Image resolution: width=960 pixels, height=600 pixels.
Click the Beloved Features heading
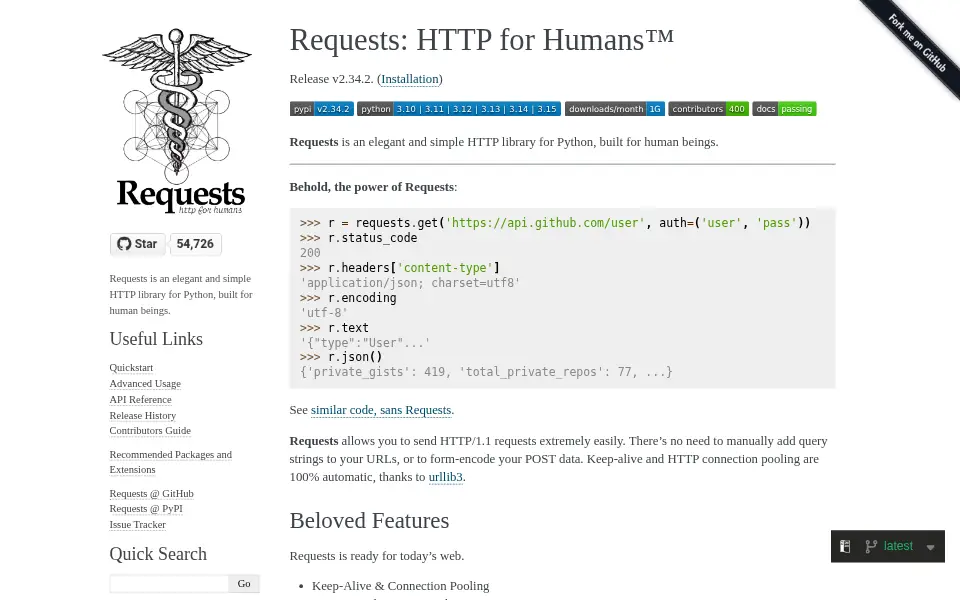pos(369,520)
